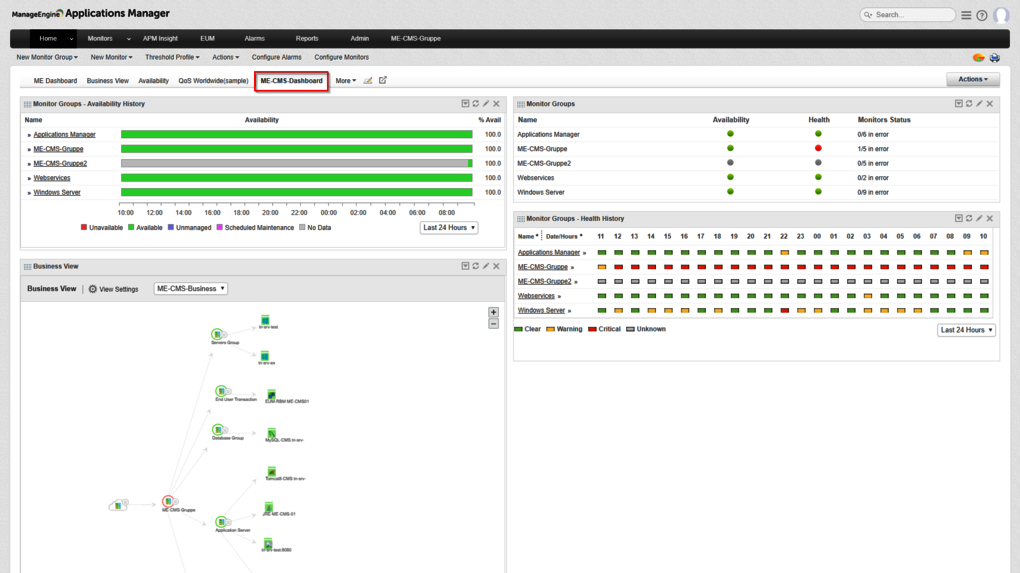The width and height of the screenshot is (1020, 573).
Task: Click Configure Alarms link
Action: [x=276, y=57]
